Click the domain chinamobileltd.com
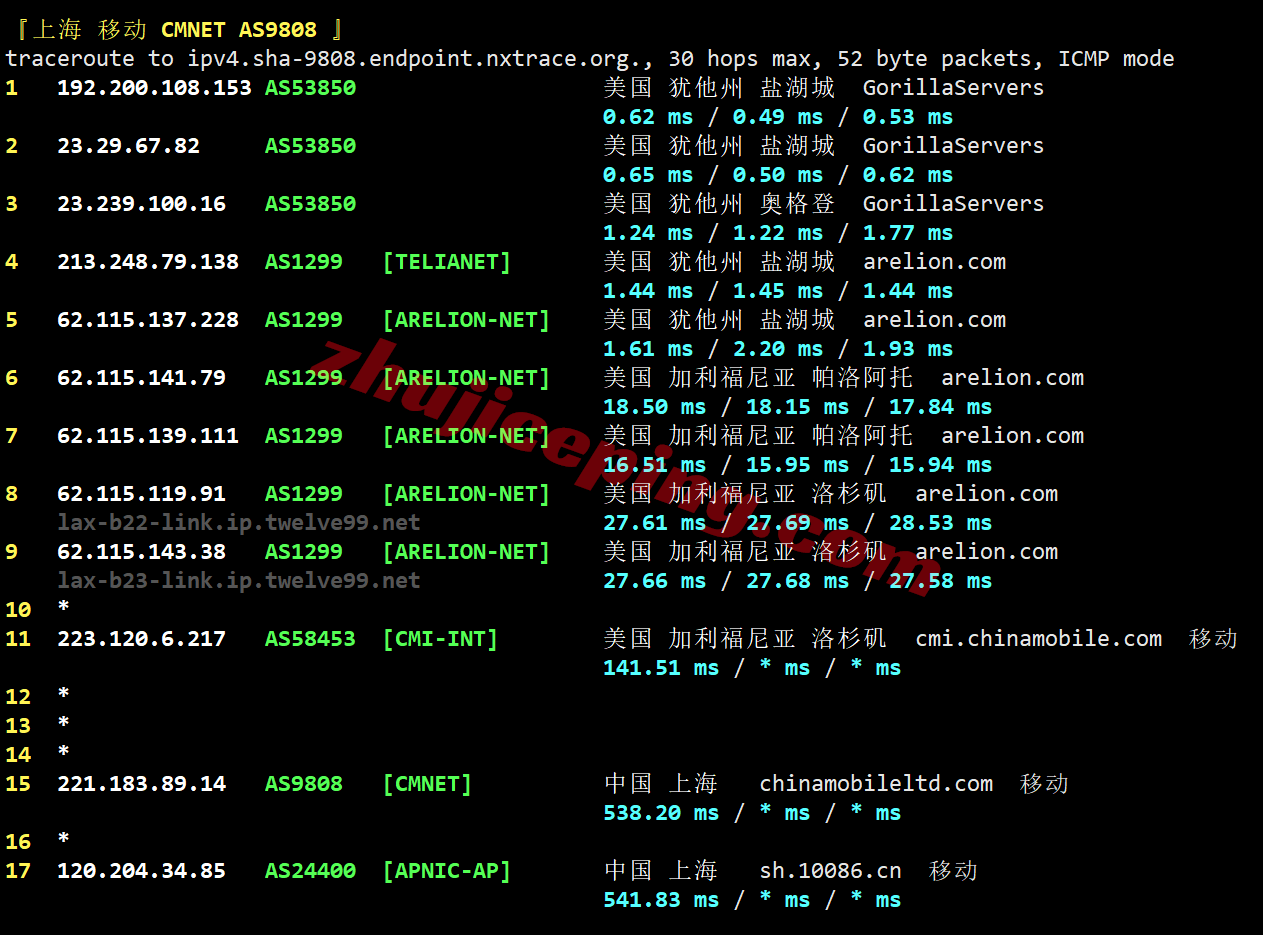Viewport: 1263px width, 935px height. coord(877,784)
